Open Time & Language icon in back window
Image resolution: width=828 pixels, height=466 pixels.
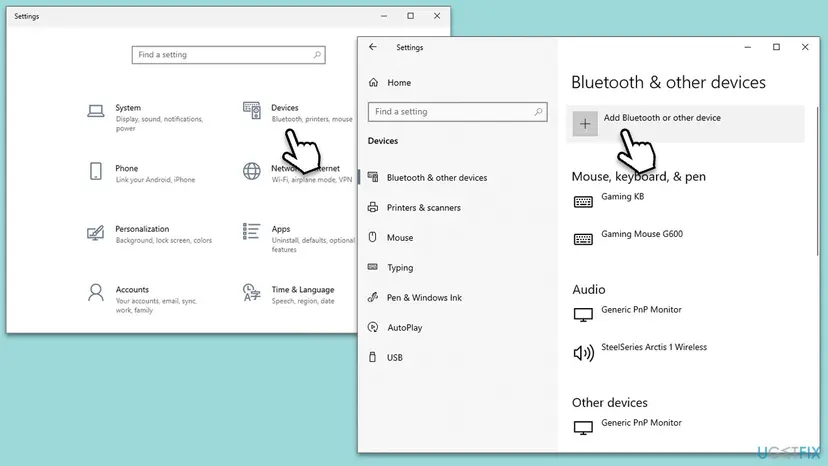pyautogui.click(x=251, y=292)
